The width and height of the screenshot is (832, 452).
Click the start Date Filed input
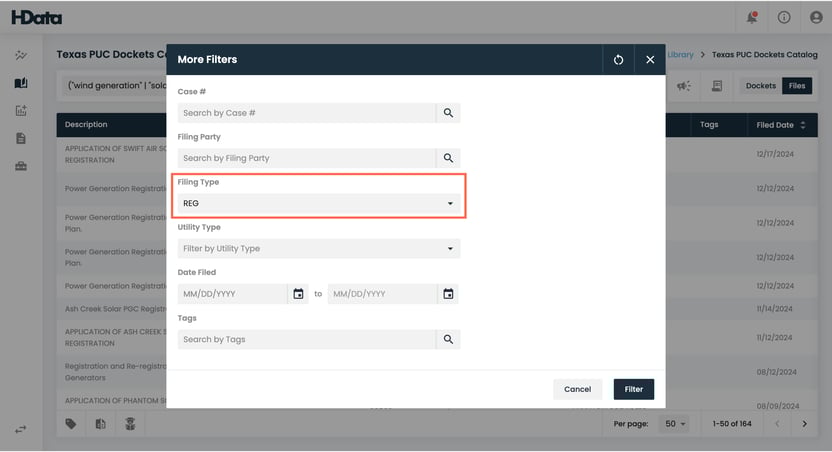pos(232,294)
